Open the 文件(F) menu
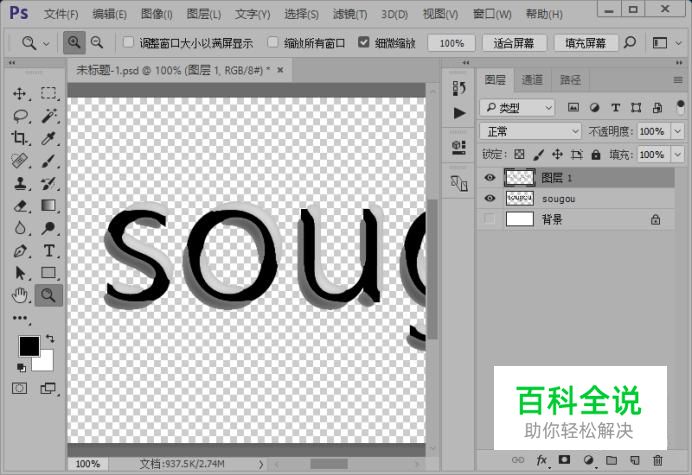692x475 pixels. [61, 14]
